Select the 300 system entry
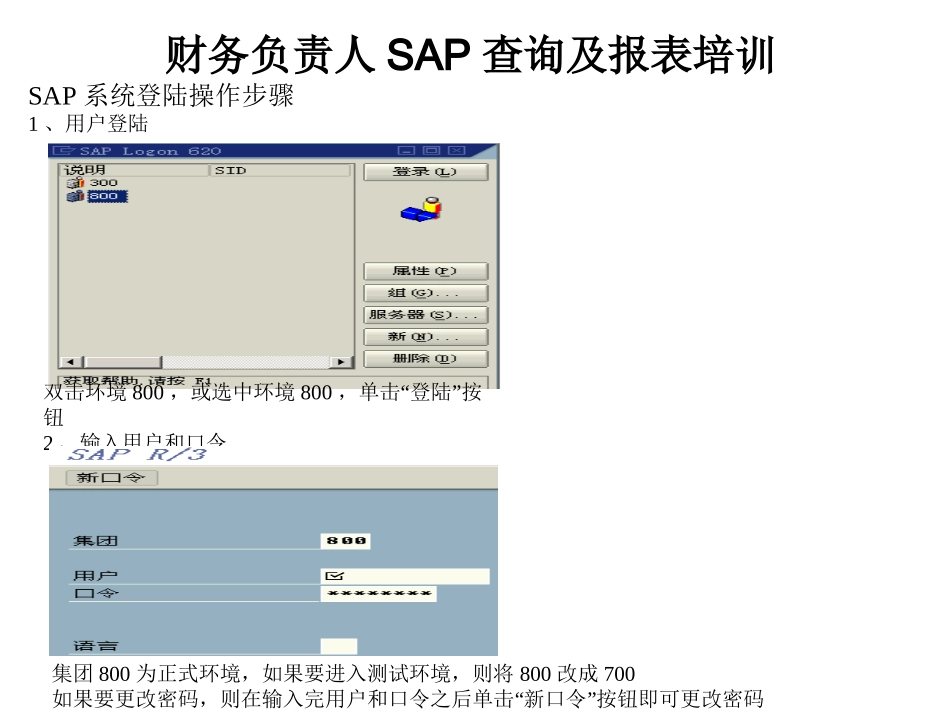Image resolution: width=950 pixels, height=713 pixels. coord(104,183)
